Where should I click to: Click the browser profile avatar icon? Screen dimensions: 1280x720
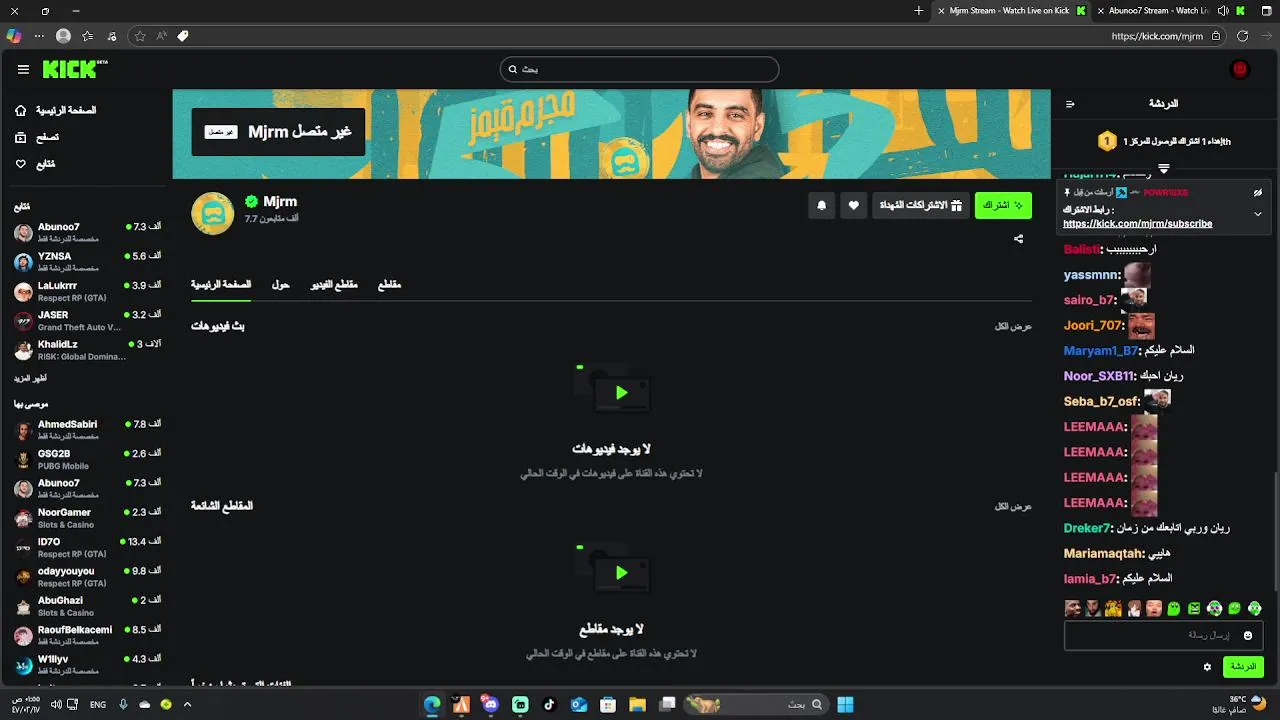coord(64,36)
